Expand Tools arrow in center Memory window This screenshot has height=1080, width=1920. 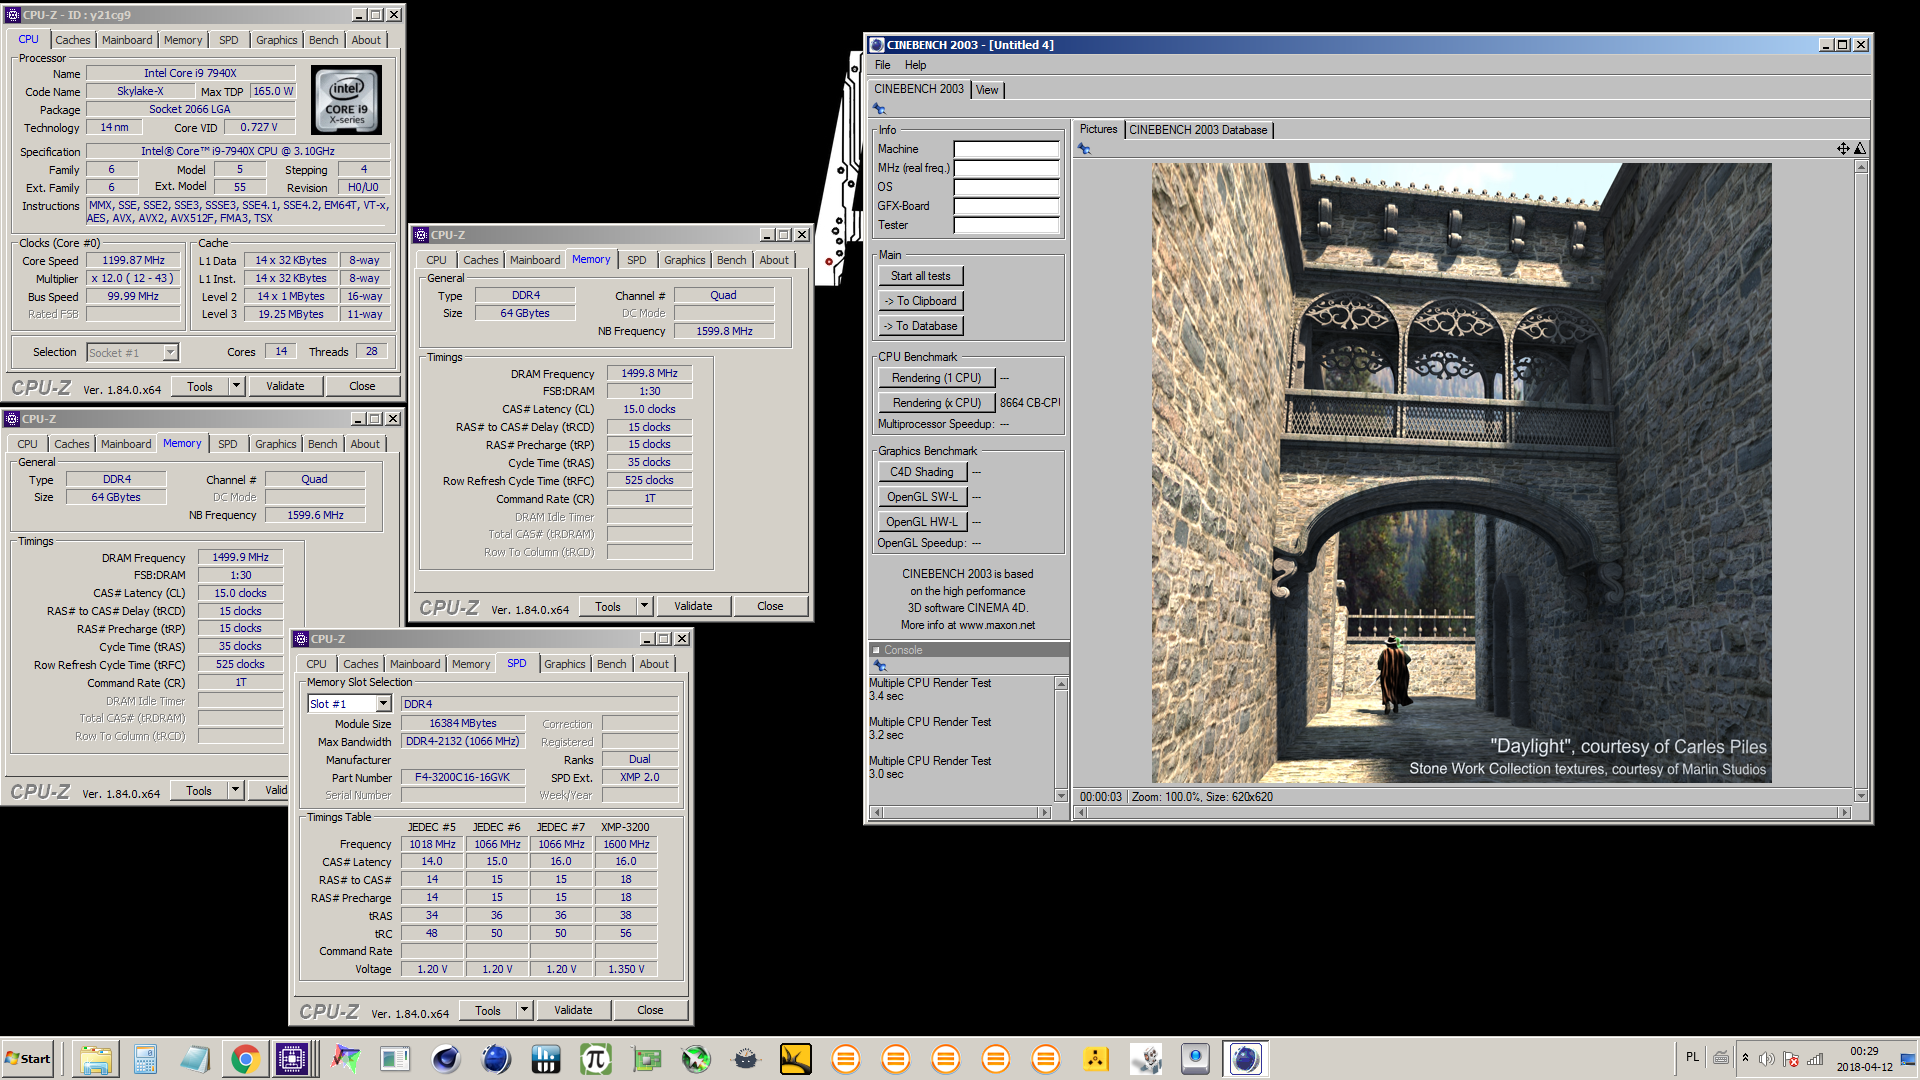tap(644, 606)
